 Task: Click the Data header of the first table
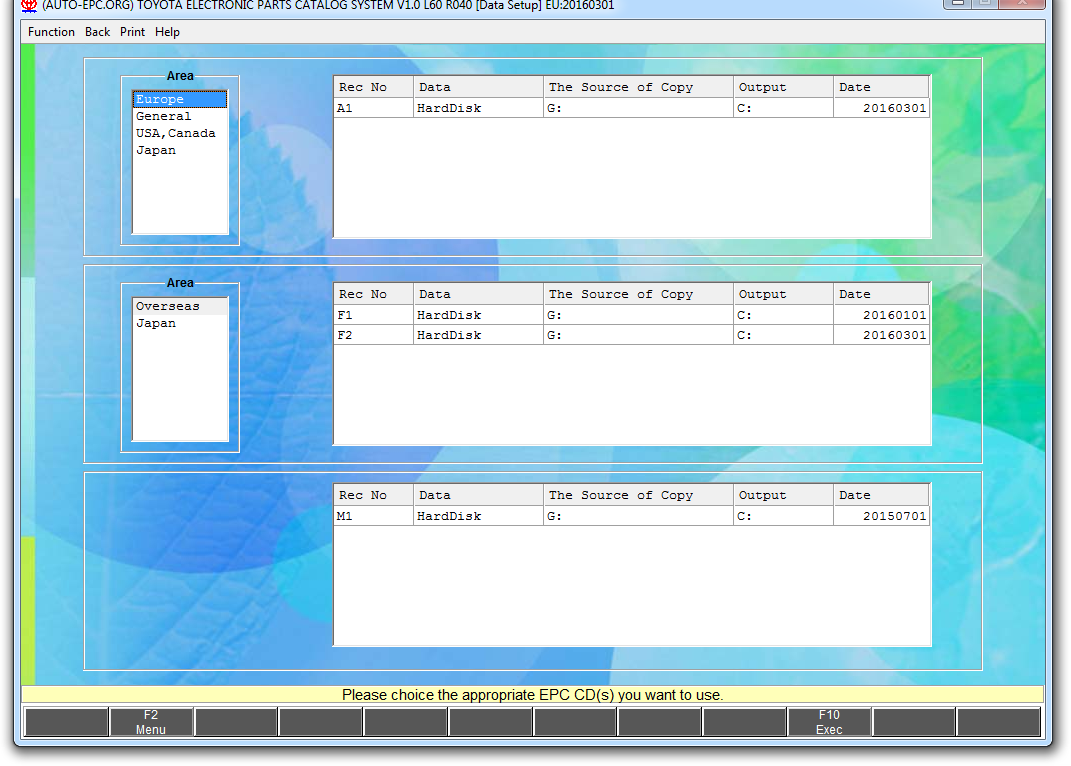tap(478, 87)
